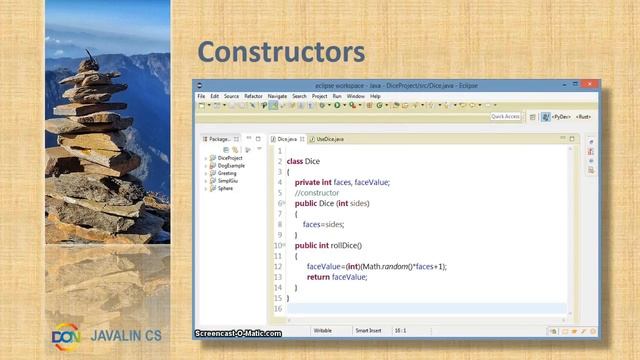
Task: Click the Debug bug icon in toolbar
Action: coord(322,106)
